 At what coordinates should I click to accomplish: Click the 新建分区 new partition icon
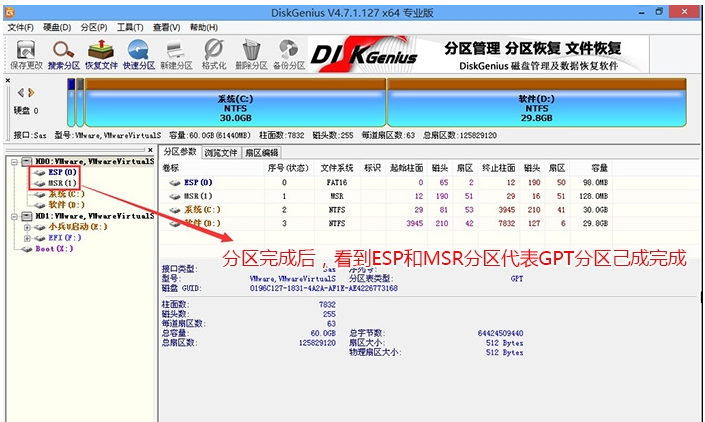pyautogui.click(x=176, y=55)
